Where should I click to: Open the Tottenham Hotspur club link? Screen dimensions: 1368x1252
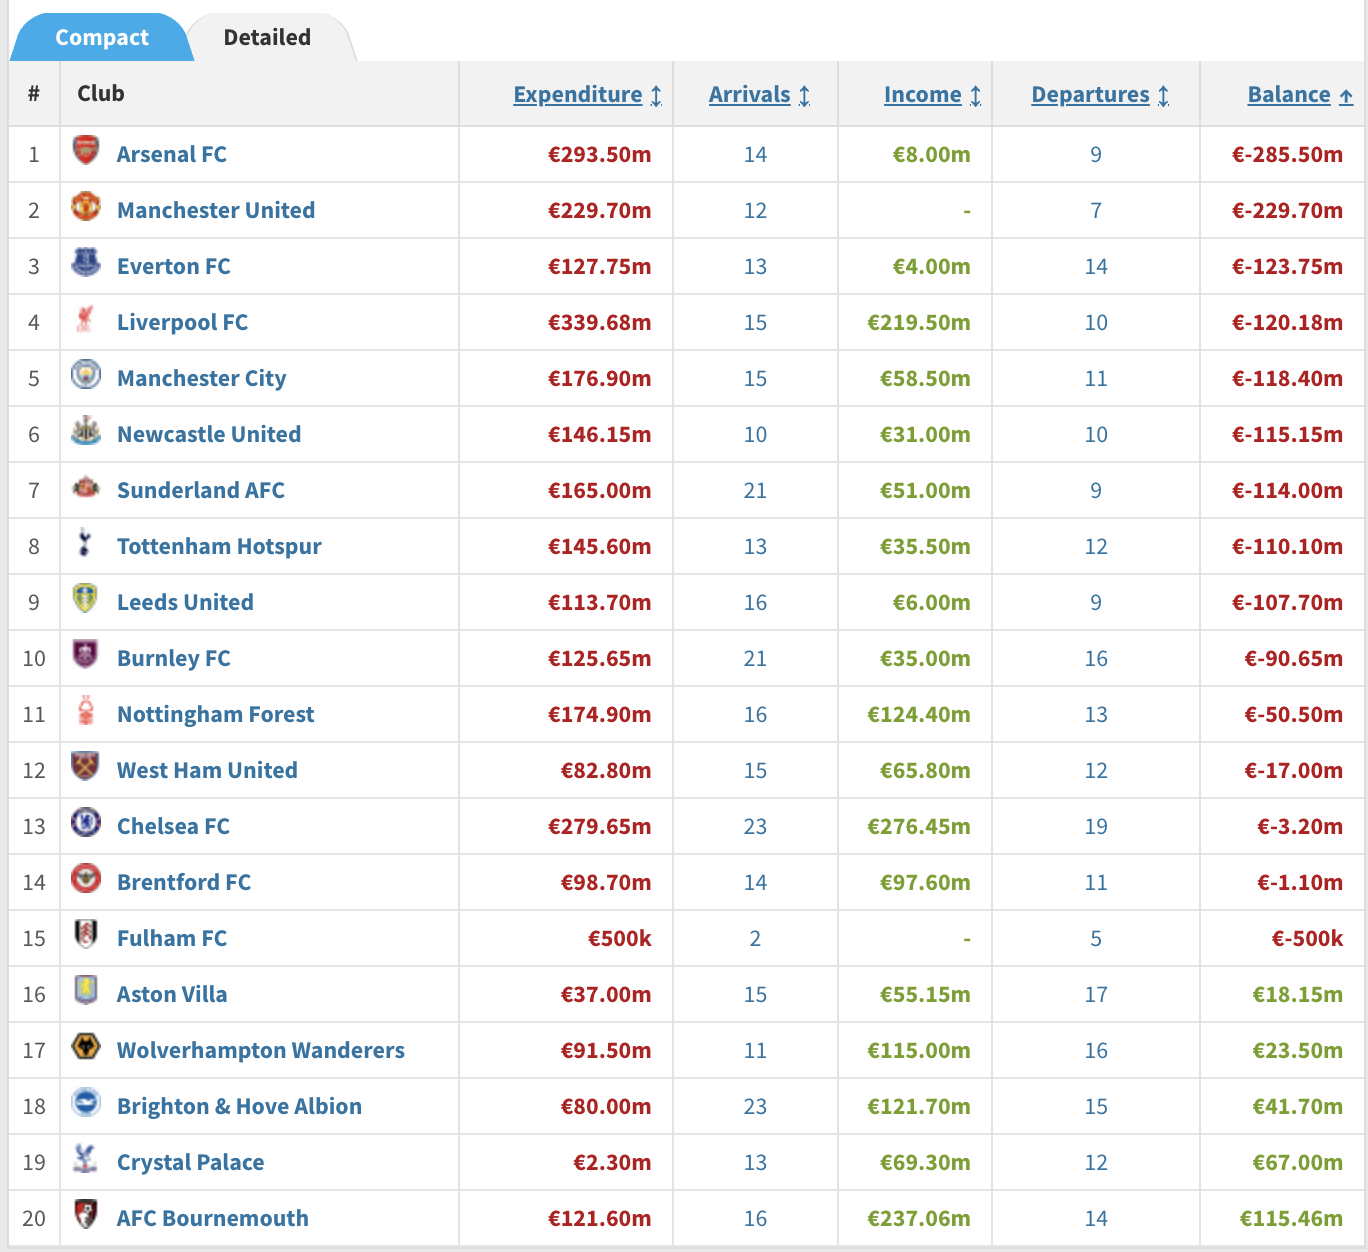219,546
